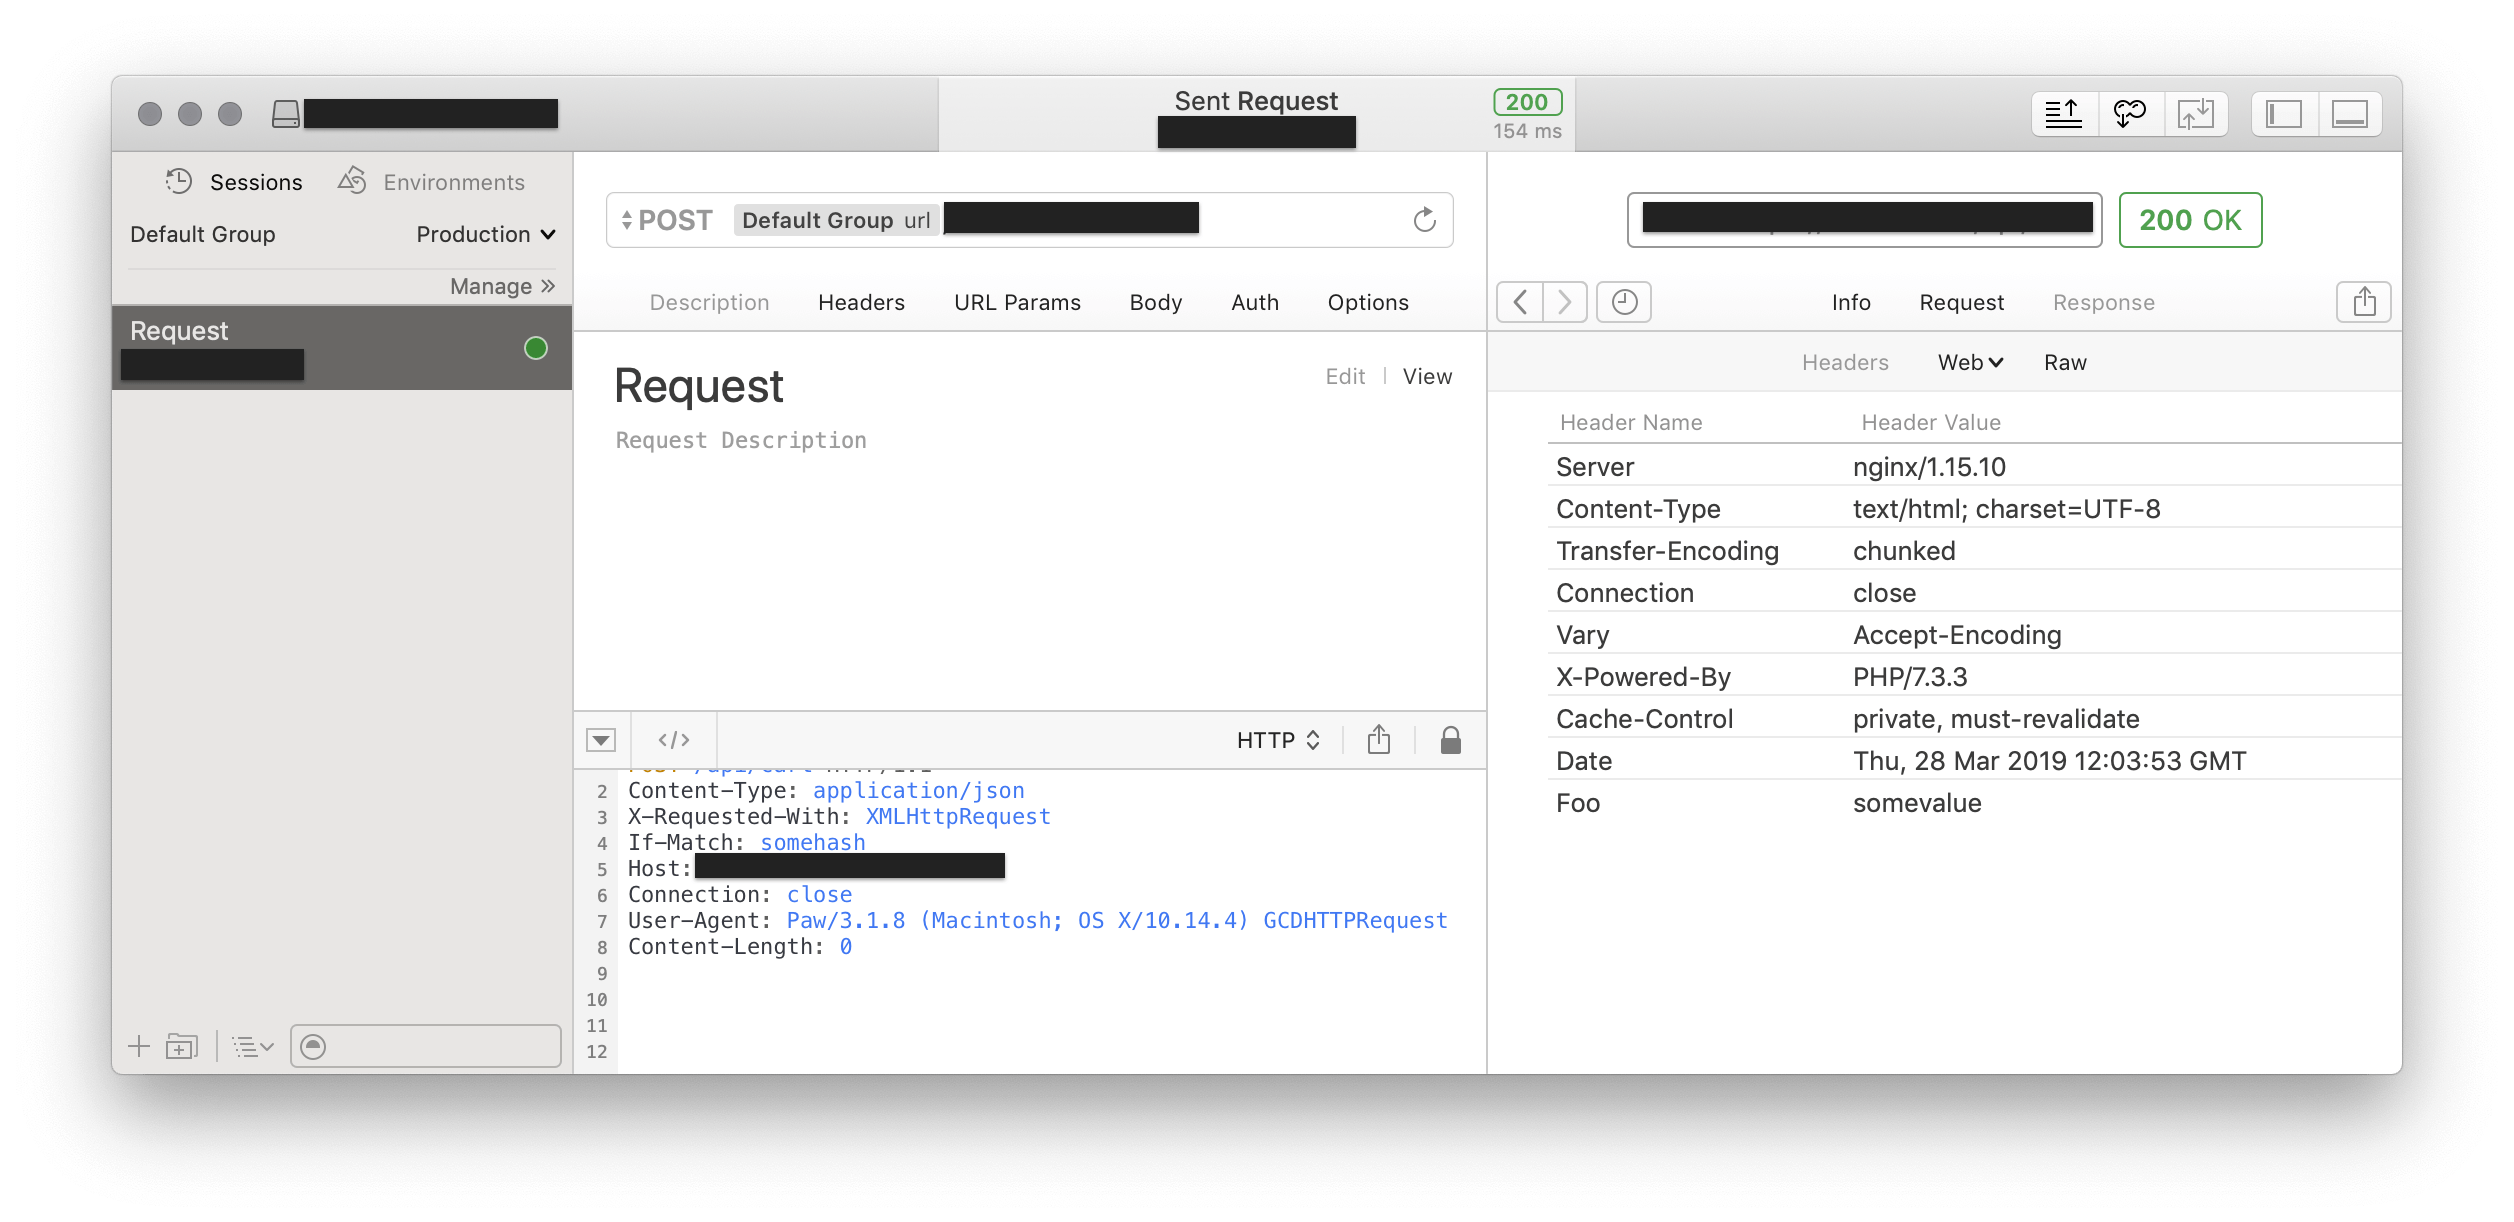Open the Body tab

(1155, 303)
